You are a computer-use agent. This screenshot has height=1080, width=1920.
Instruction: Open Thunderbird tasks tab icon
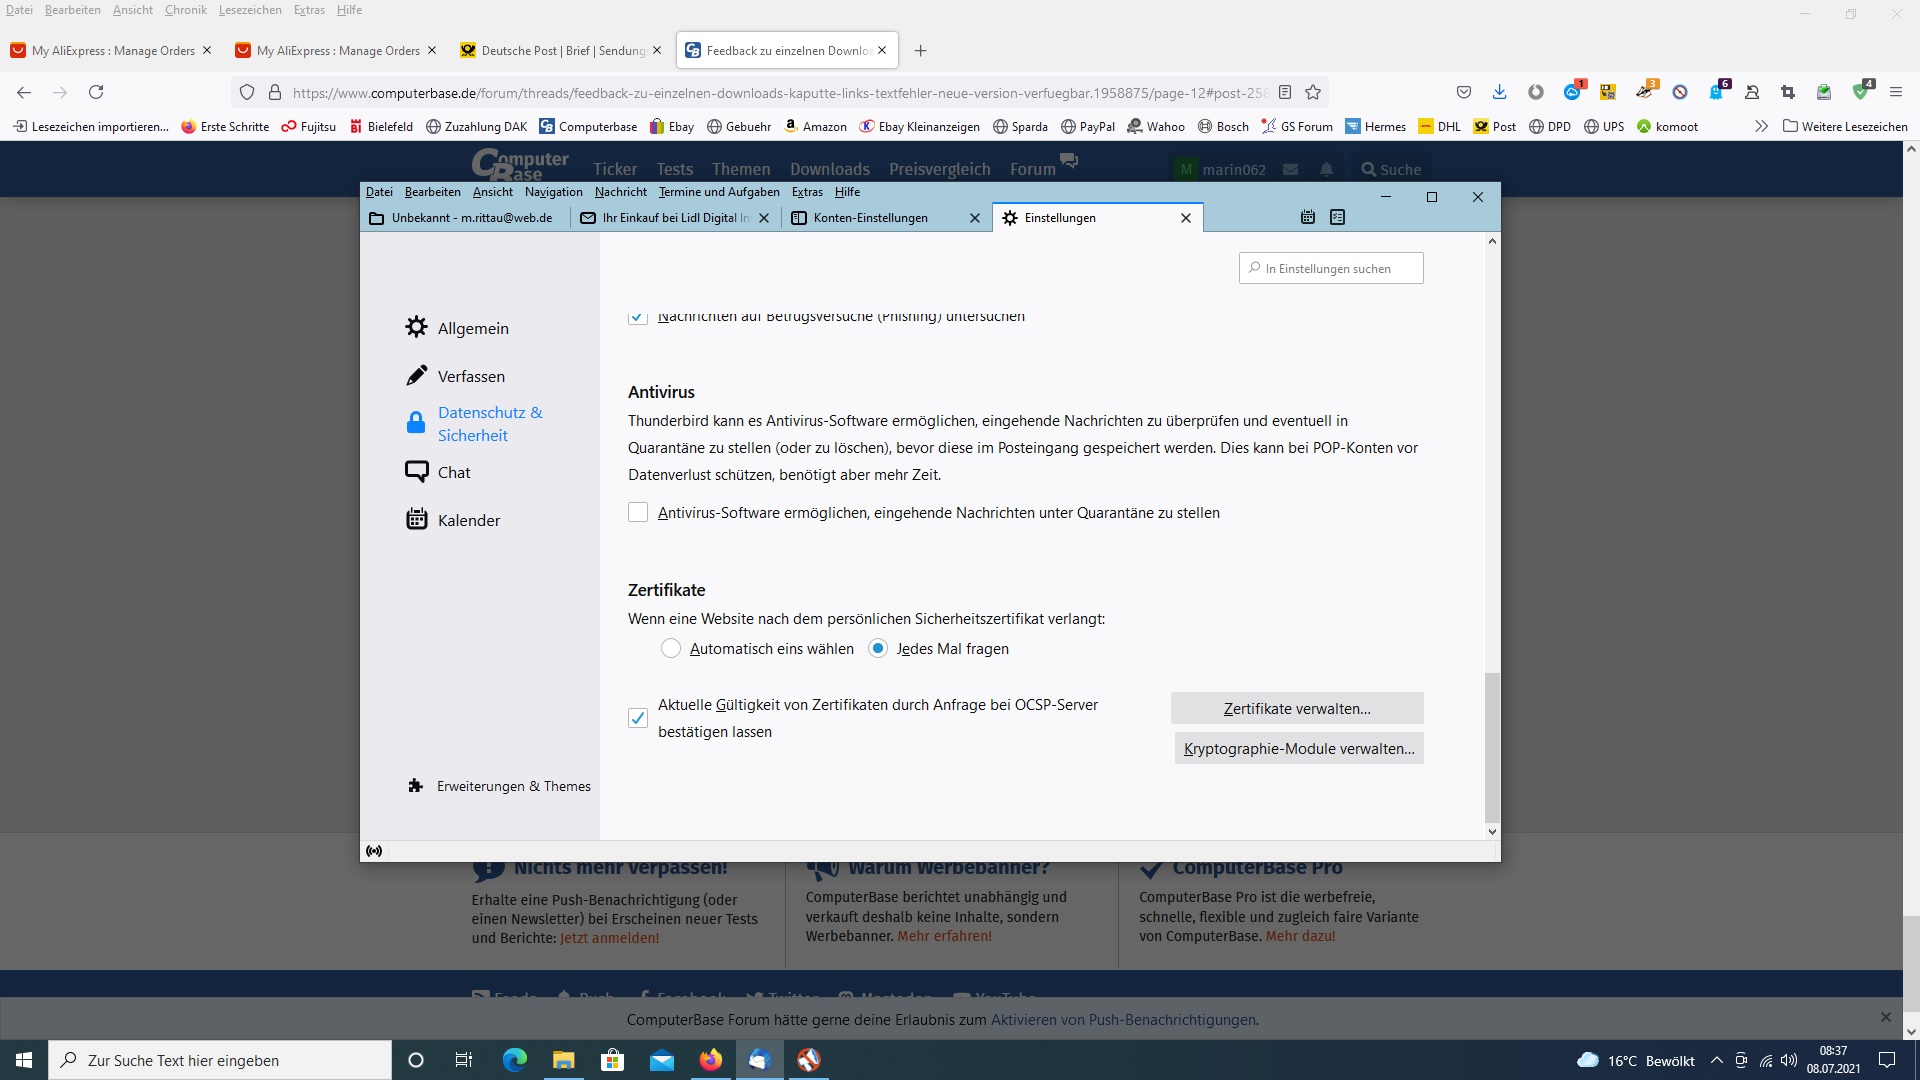tap(1338, 217)
